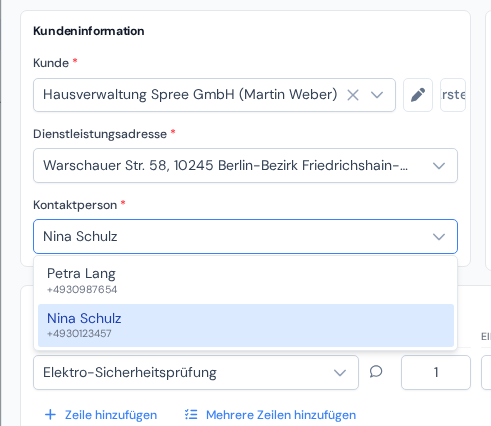Screen dimensions: 491x426
Task: Click the Kontaktperson label
Action: tap(75, 205)
